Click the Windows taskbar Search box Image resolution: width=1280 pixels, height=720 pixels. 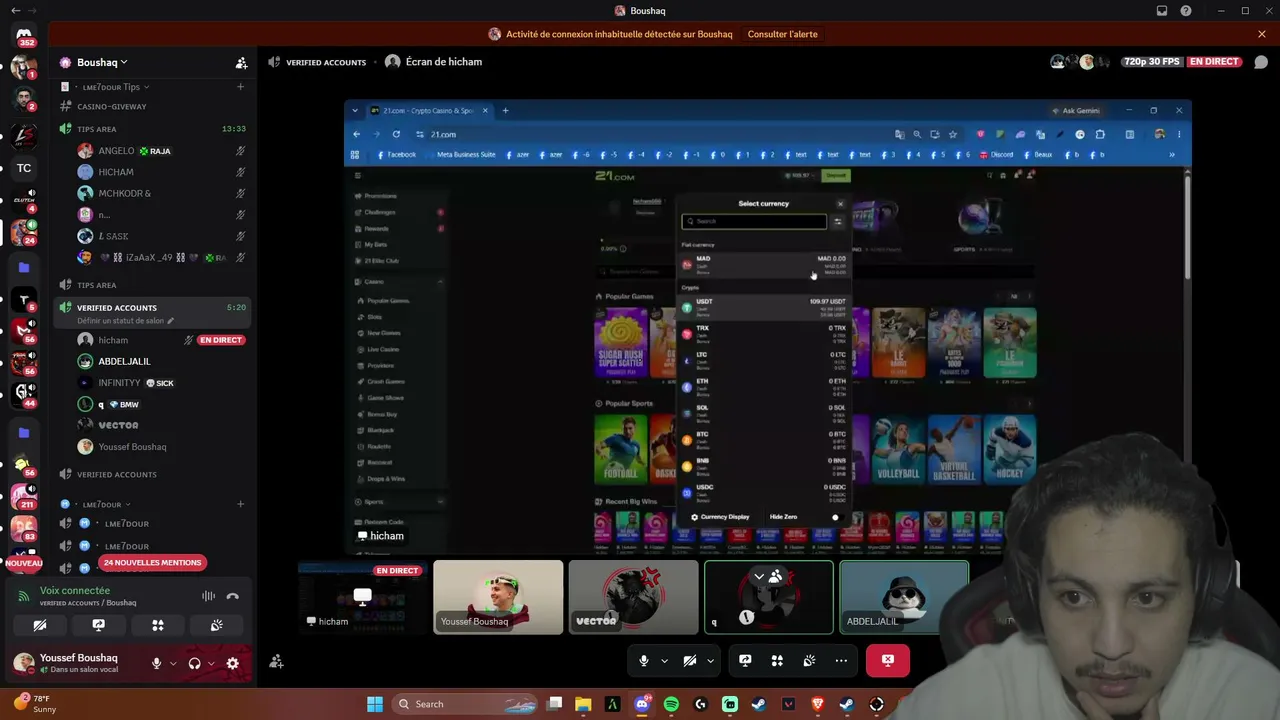click(x=465, y=704)
